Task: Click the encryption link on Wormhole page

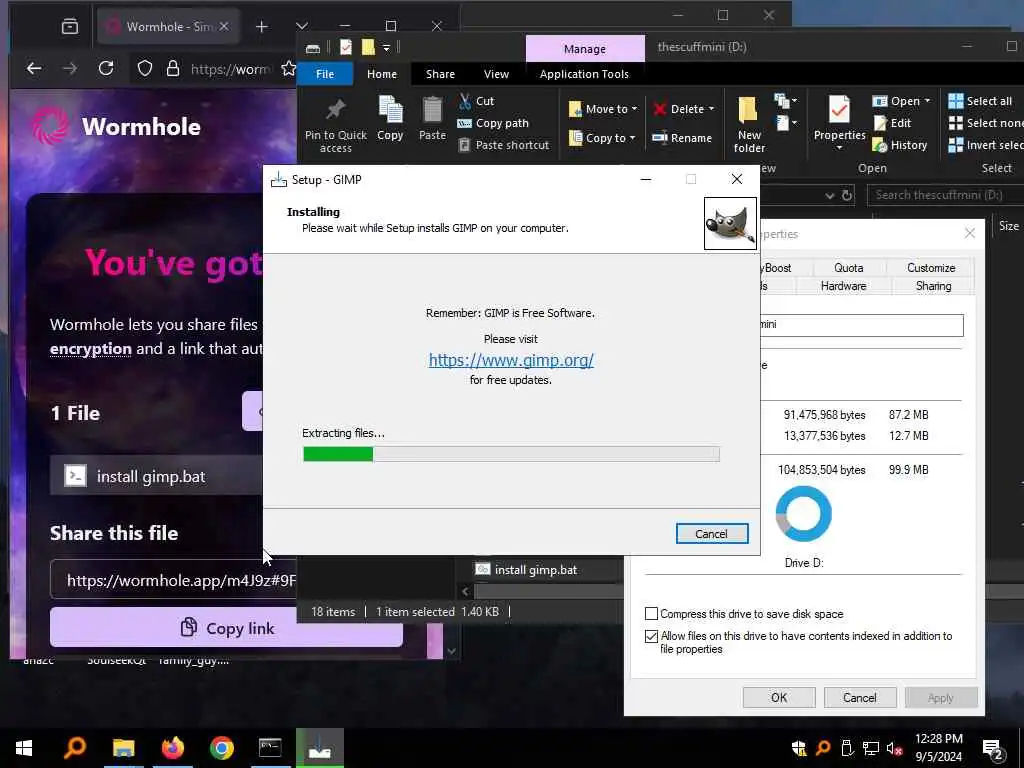Action: pos(91,349)
